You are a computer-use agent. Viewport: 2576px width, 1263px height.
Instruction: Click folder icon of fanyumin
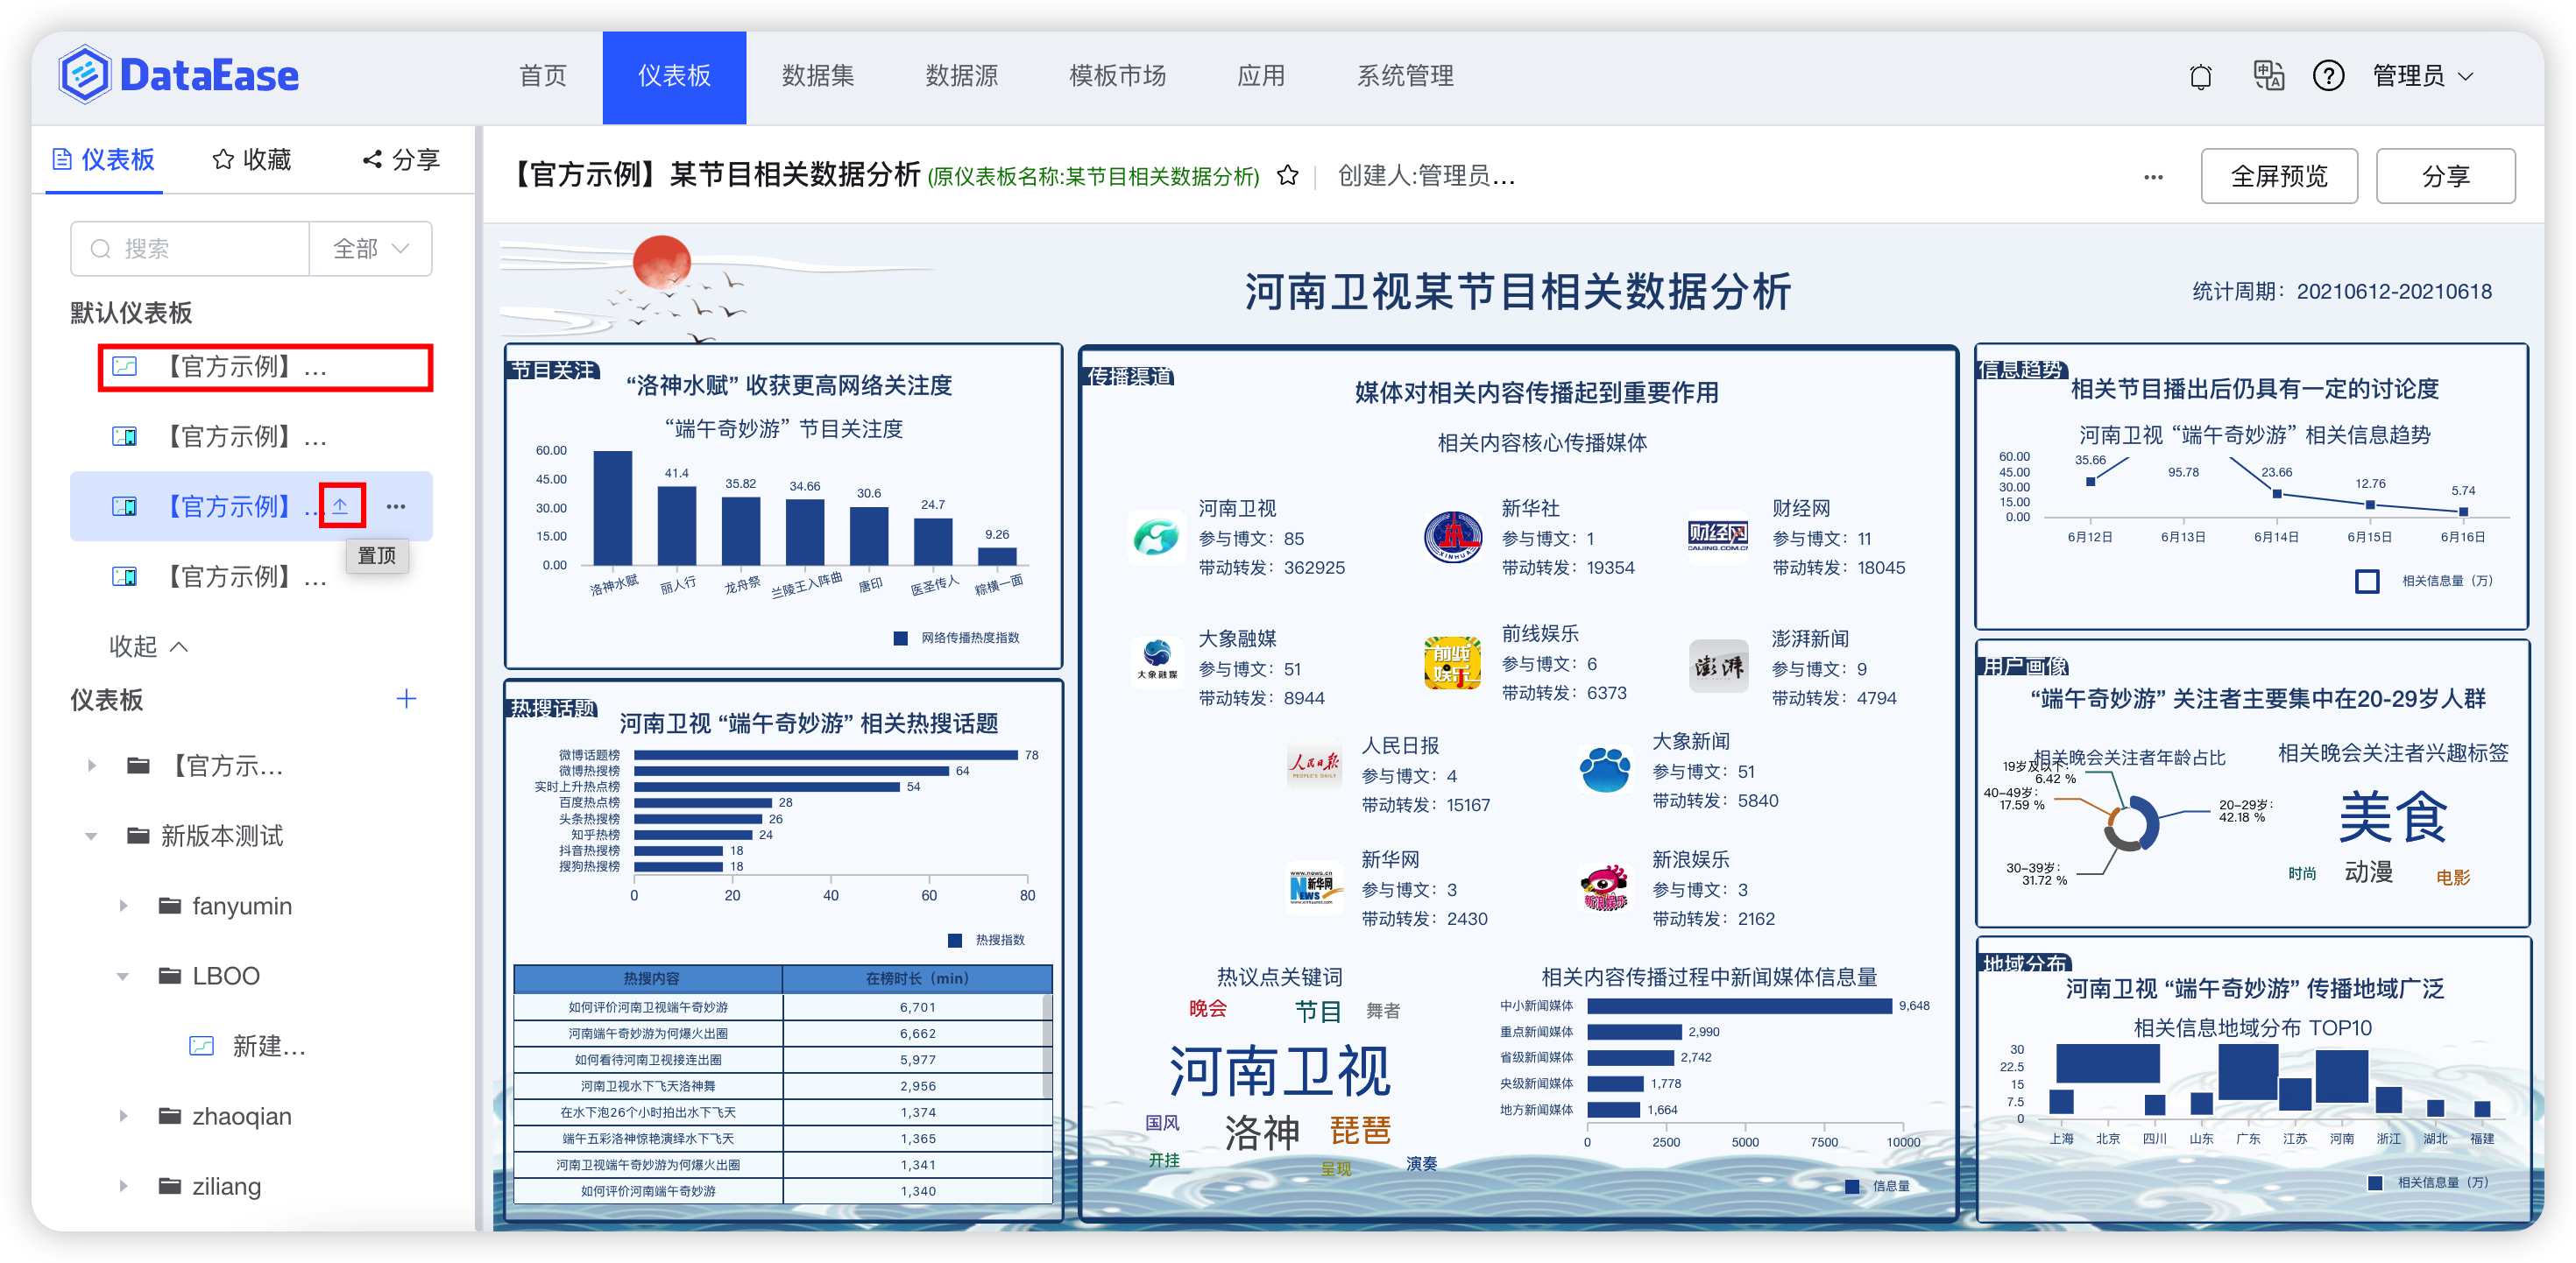pyautogui.click(x=170, y=906)
